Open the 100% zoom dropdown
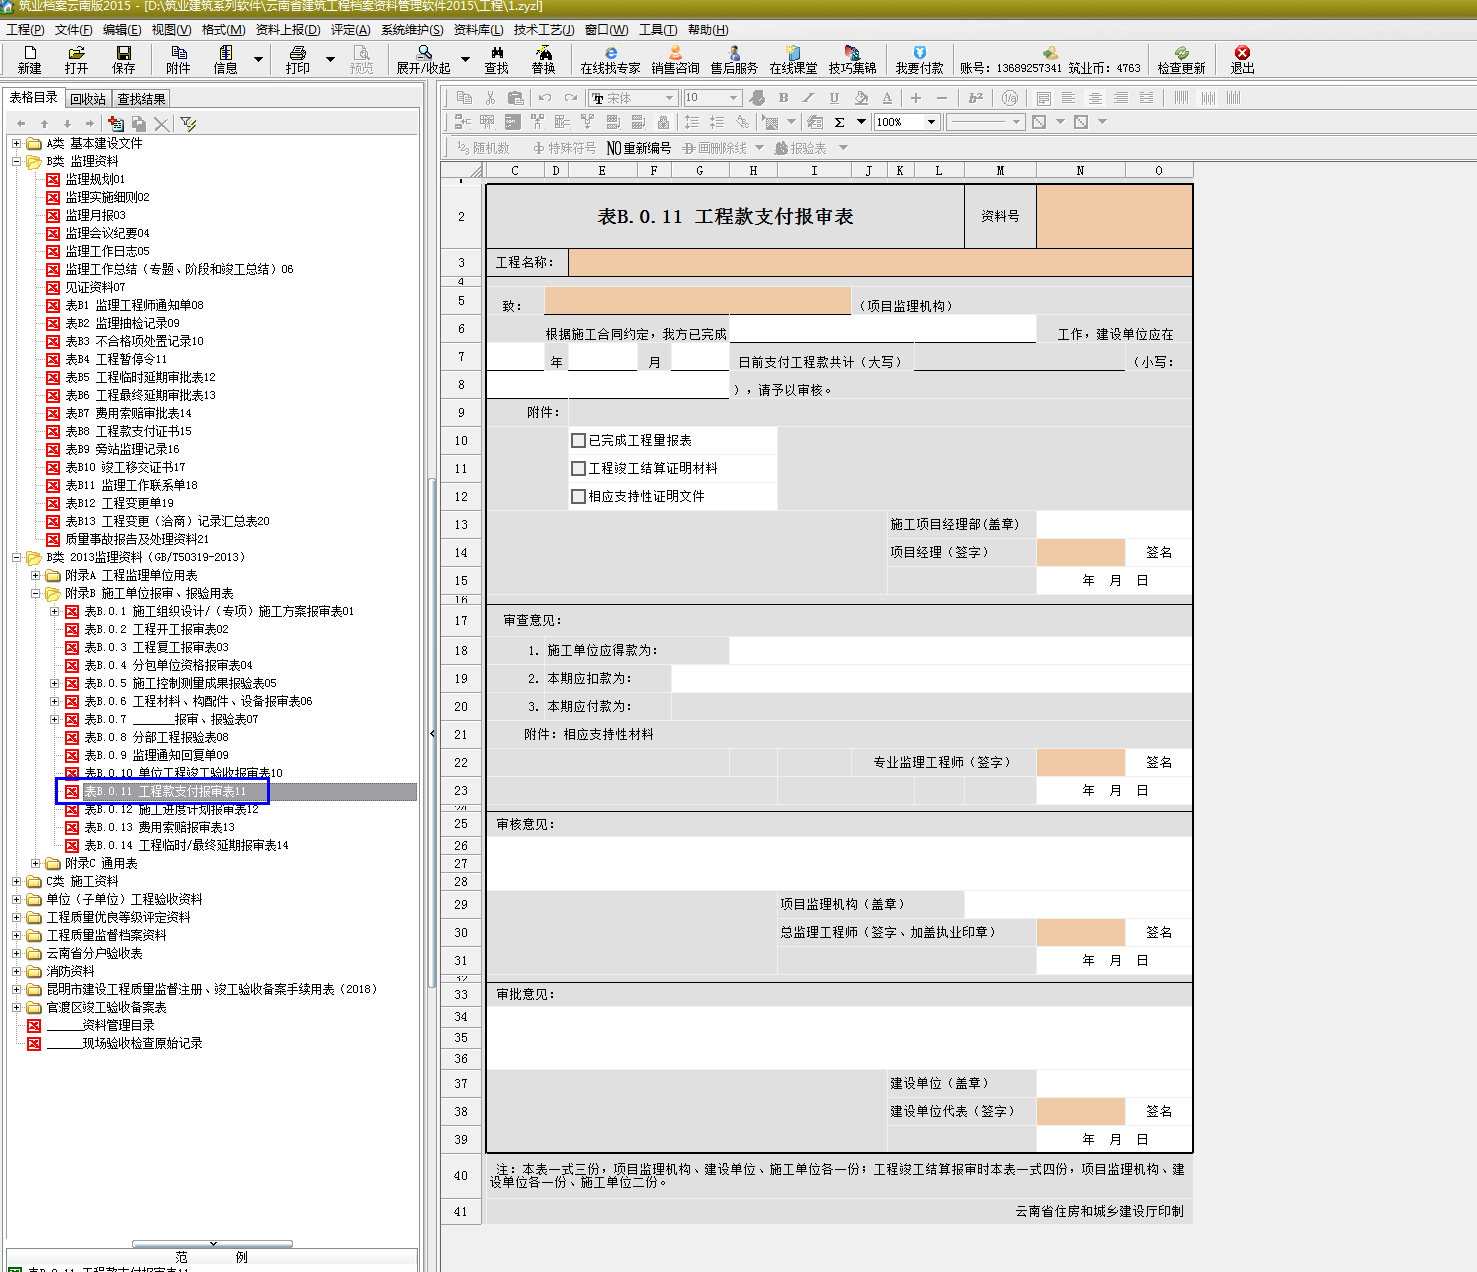1477x1272 pixels. pyautogui.click(x=931, y=122)
